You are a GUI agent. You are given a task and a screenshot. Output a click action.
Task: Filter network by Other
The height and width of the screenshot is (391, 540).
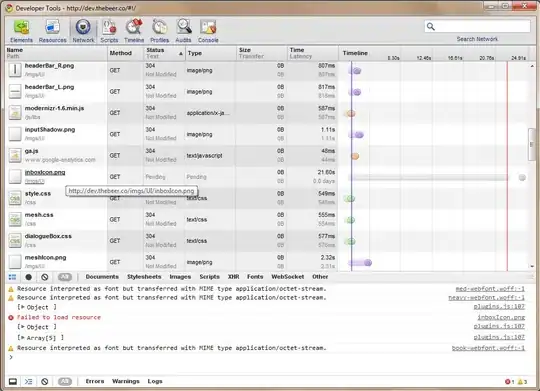(320, 277)
